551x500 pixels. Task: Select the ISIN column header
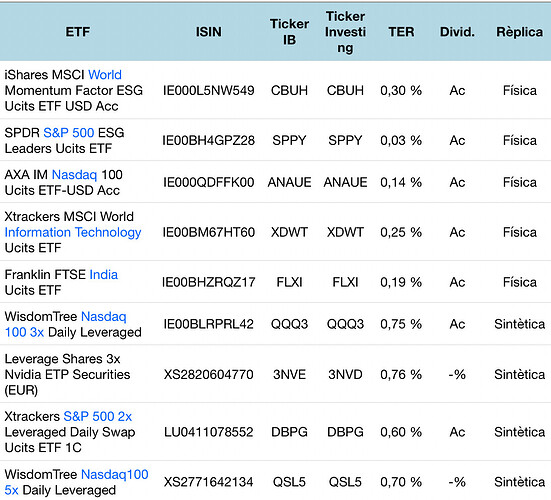coord(209,32)
